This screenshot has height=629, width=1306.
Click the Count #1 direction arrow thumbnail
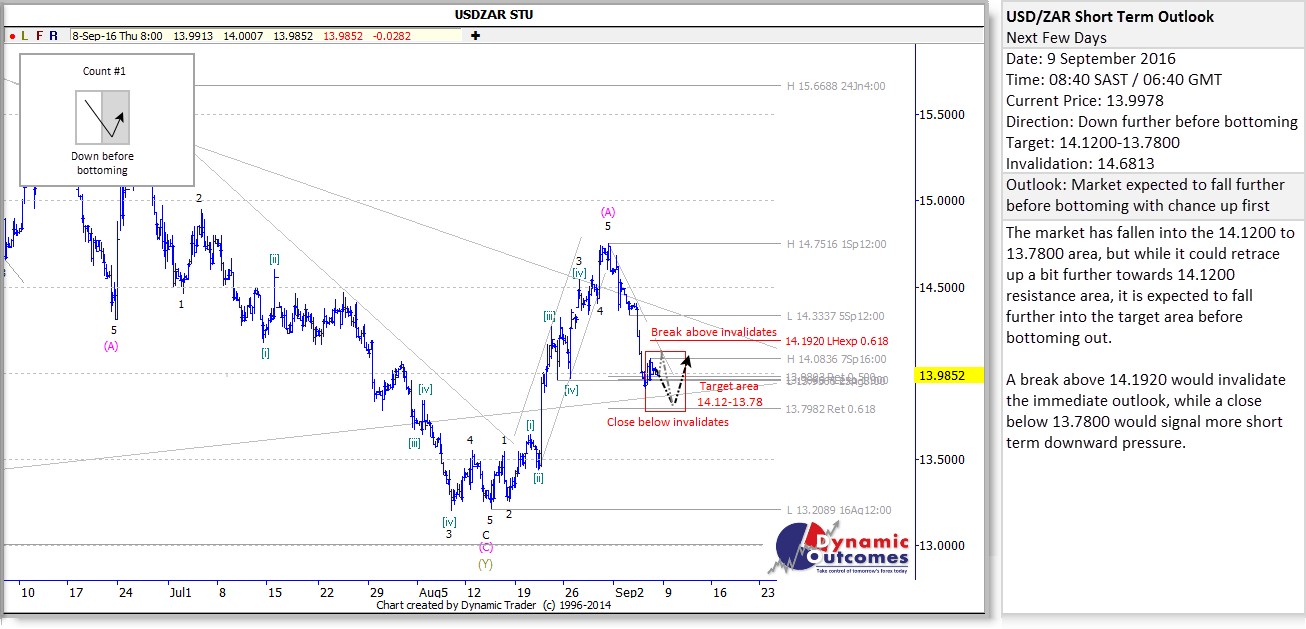pos(103,116)
